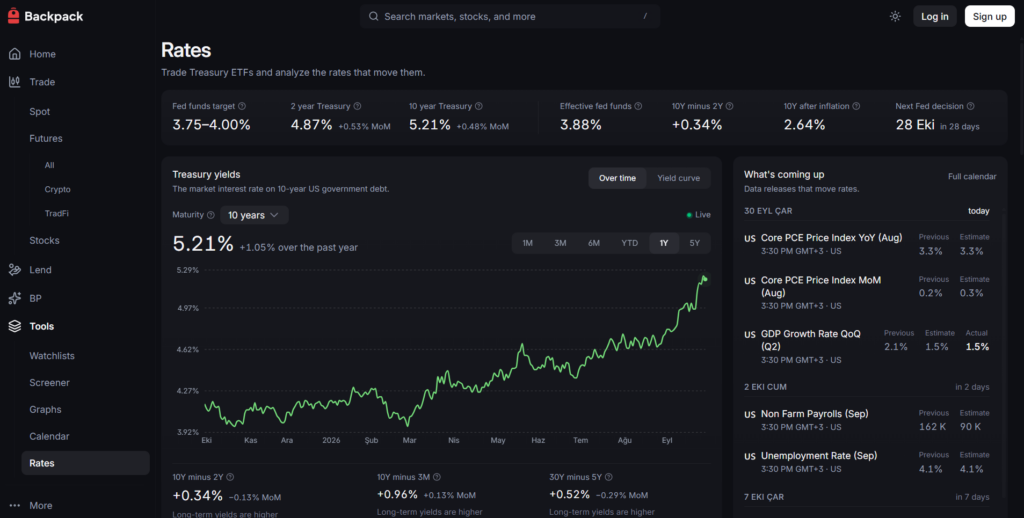The width and height of the screenshot is (1024, 518).
Task: Toggle the light/dark theme sun icon
Action: (895, 16)
